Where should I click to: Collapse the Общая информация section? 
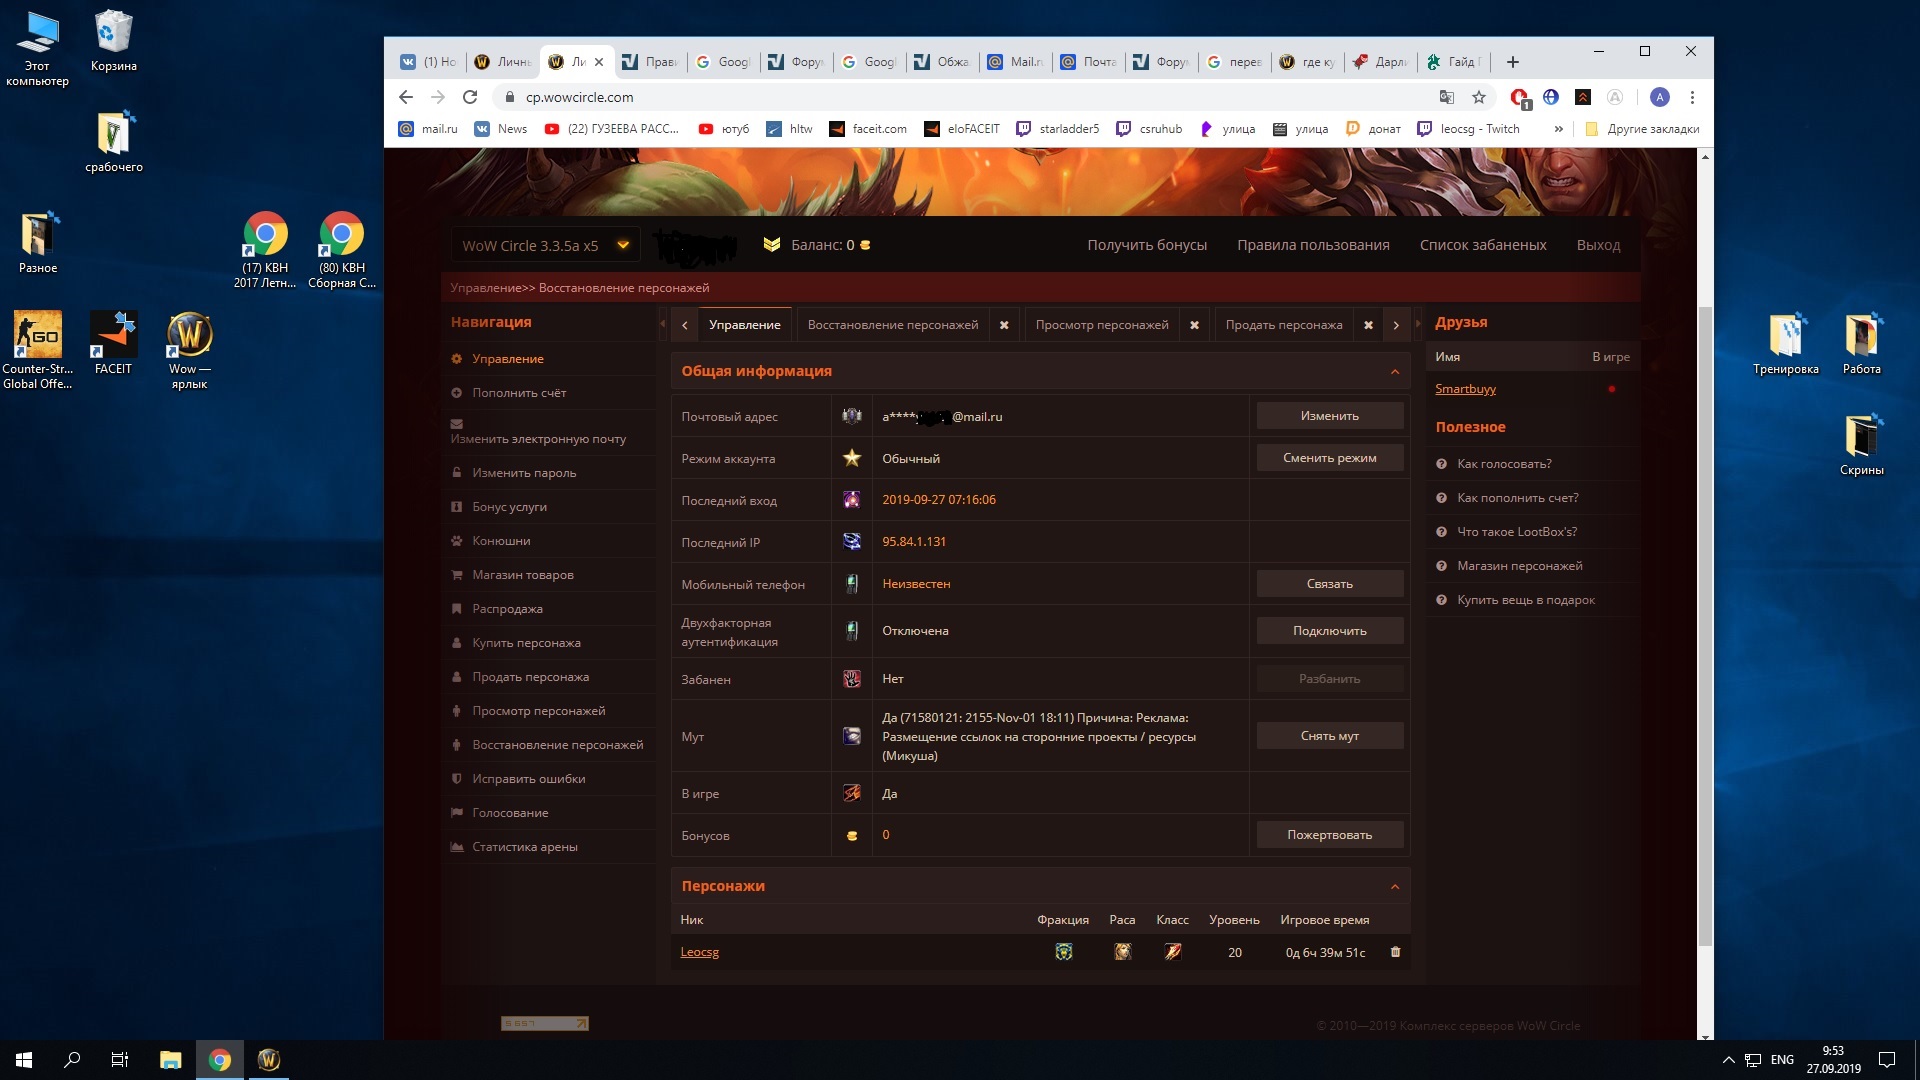1395,372
